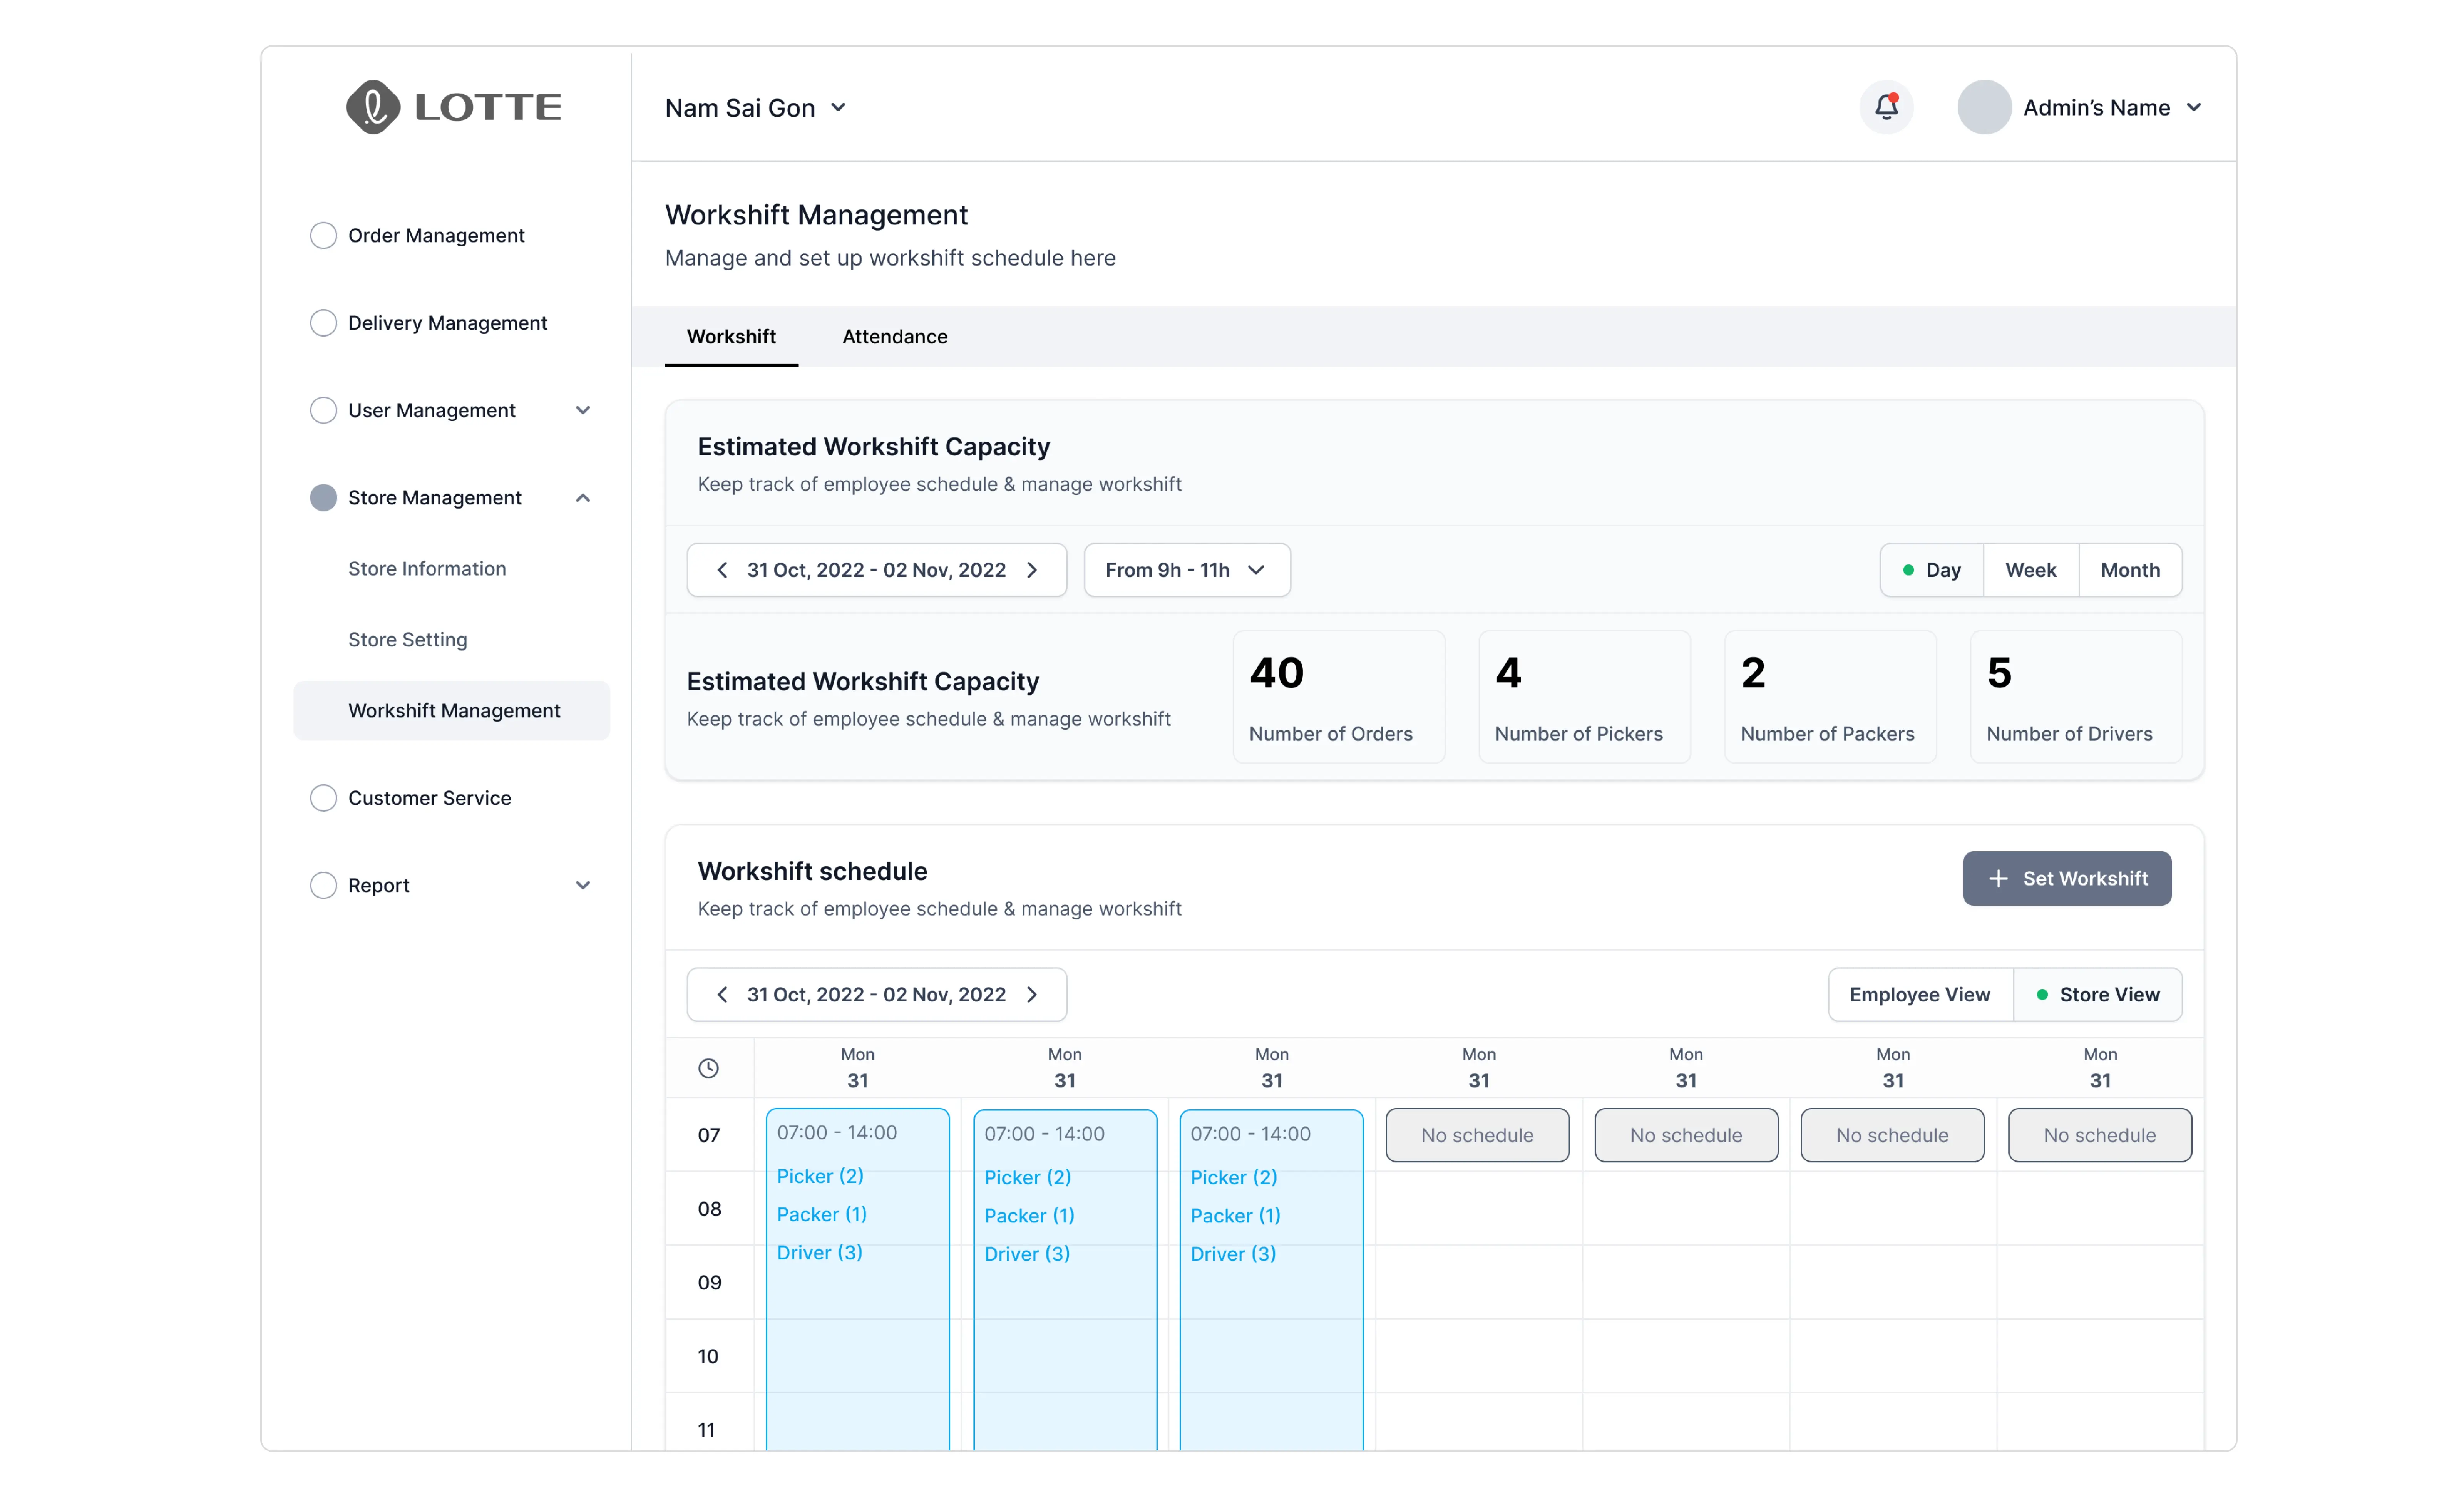Click the Delivery Management circle icon

coord(323,323)
